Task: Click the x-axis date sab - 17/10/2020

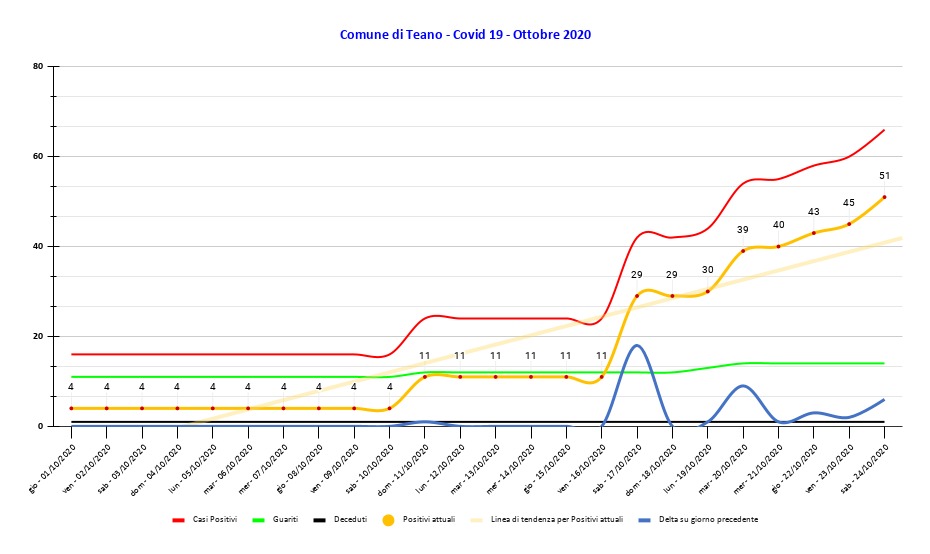Action: point(618,469)
